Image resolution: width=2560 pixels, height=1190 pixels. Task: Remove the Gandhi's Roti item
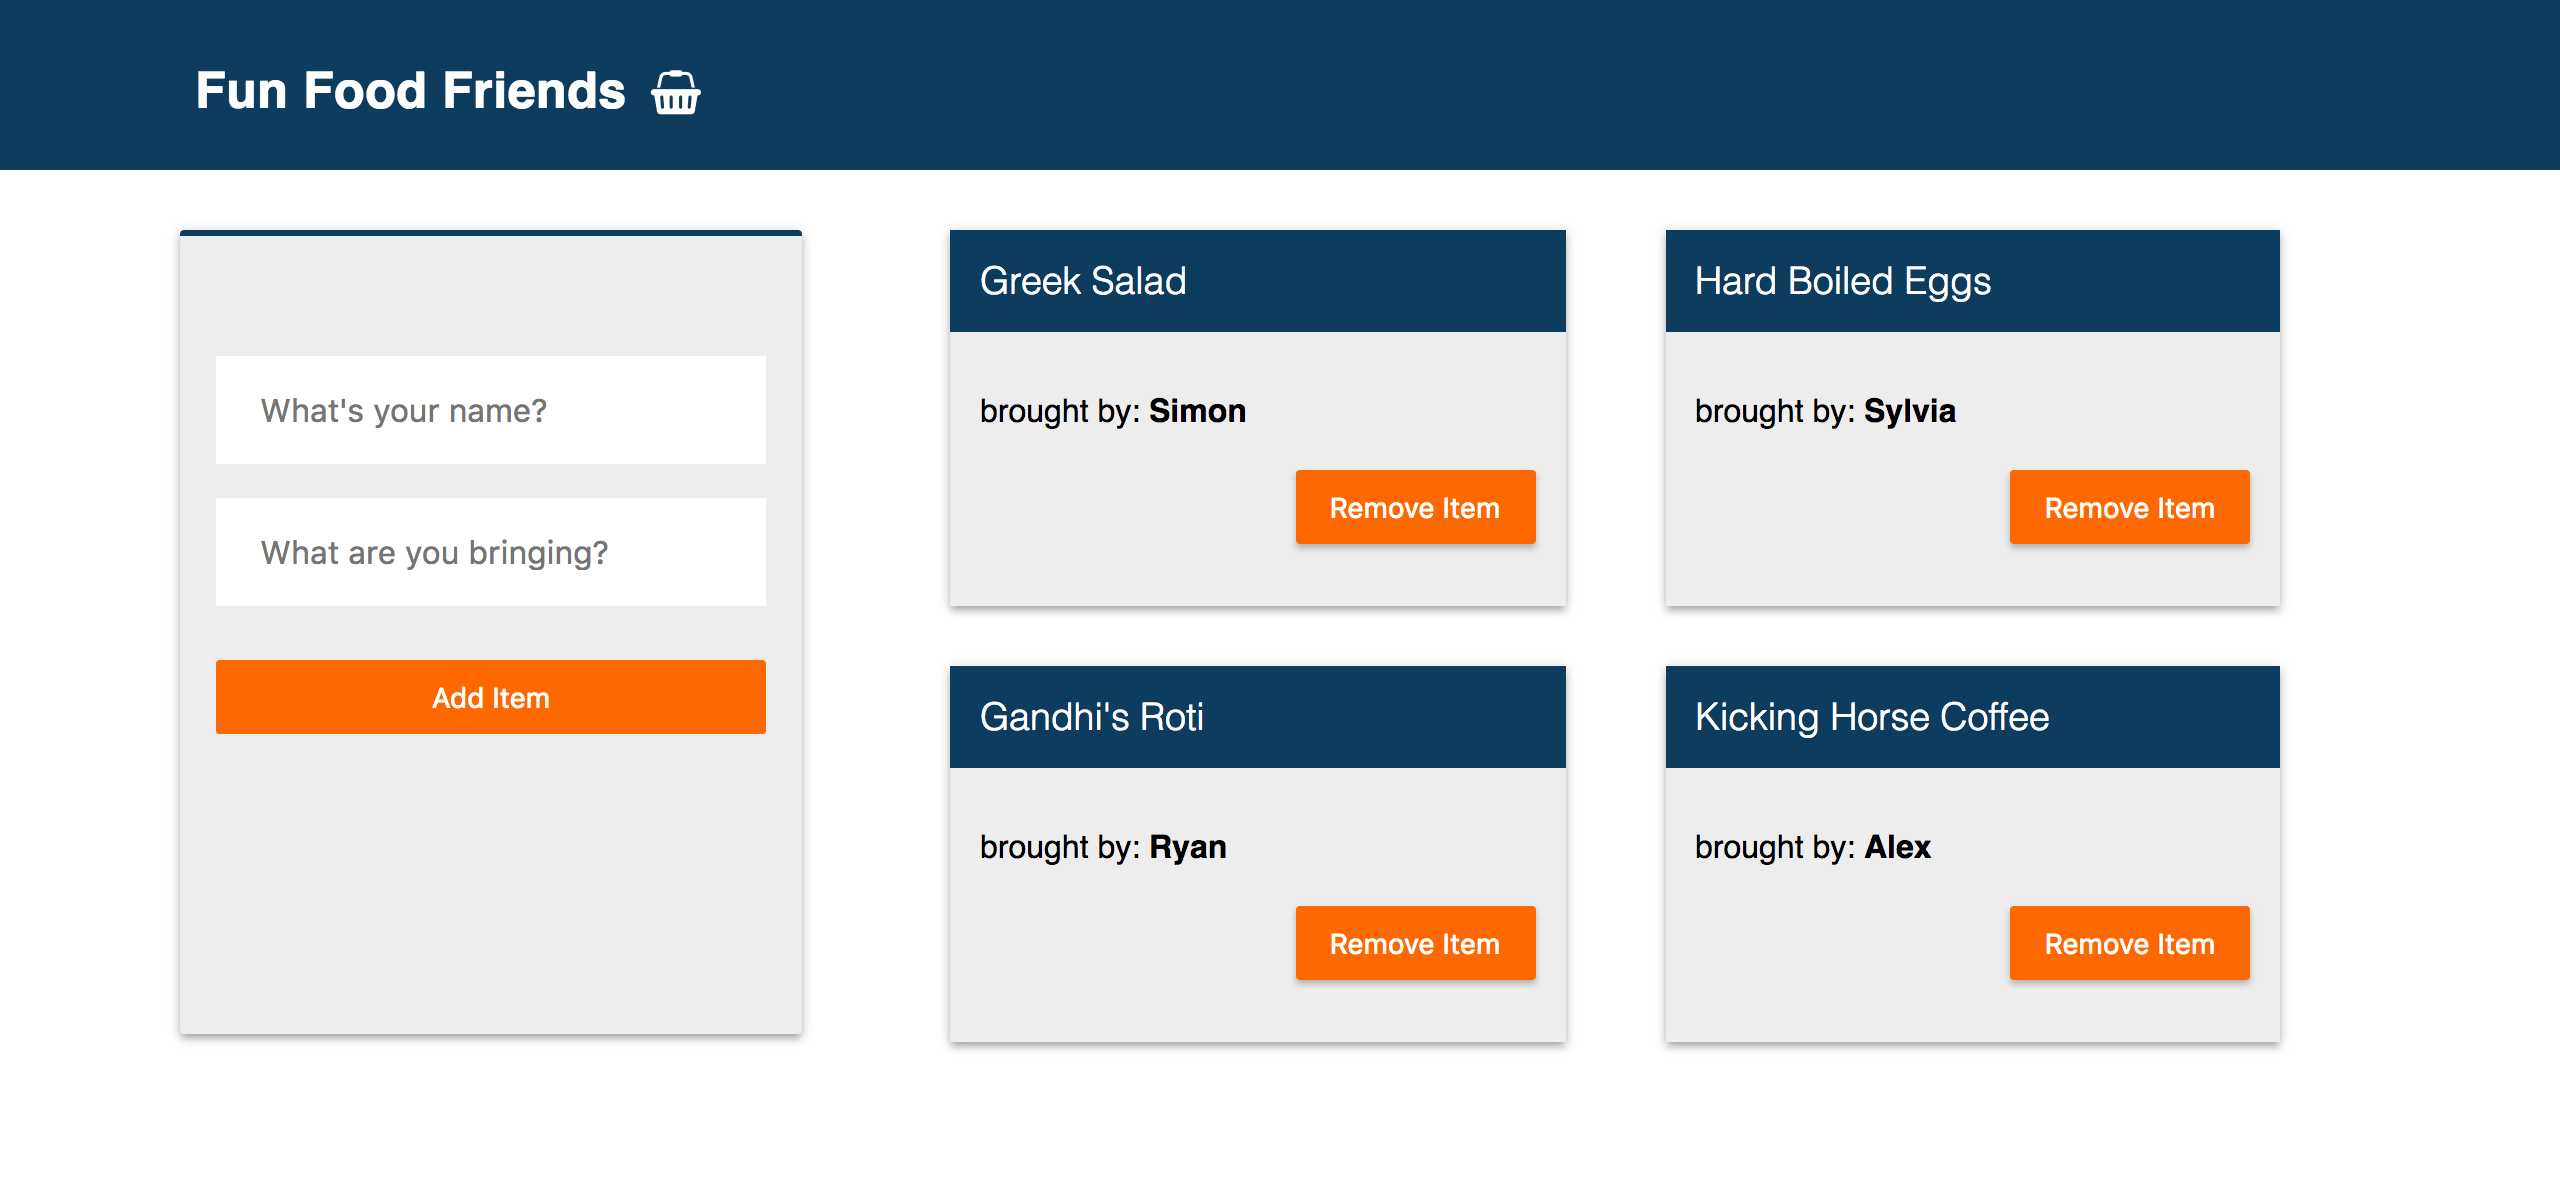[x=1414, y=944]
